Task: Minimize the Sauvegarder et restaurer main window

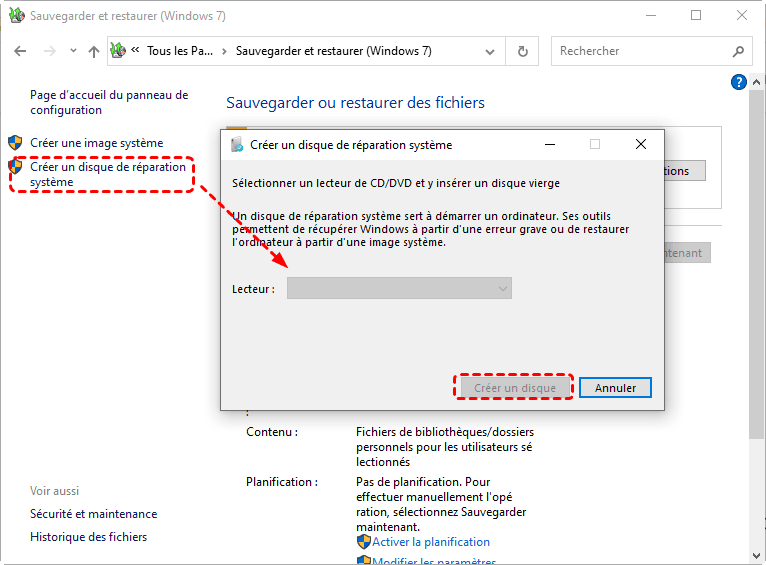Action: (x=651, y=15)
